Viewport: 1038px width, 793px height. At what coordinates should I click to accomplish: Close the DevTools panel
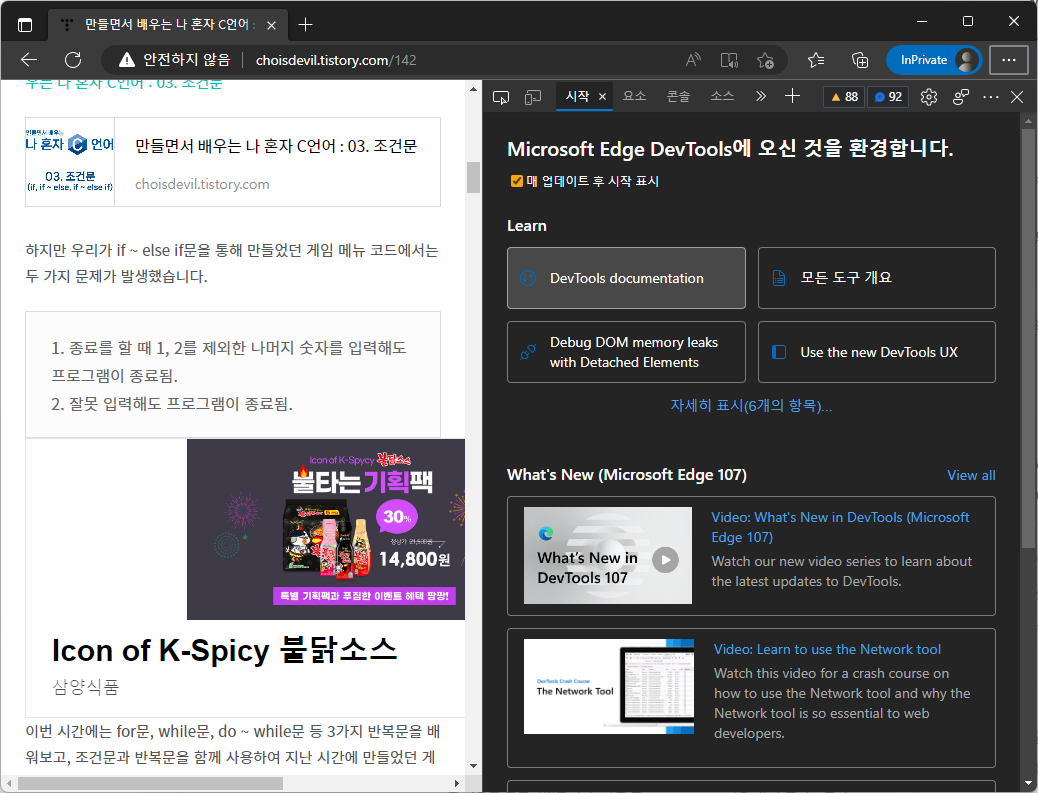pos(1017,97)
